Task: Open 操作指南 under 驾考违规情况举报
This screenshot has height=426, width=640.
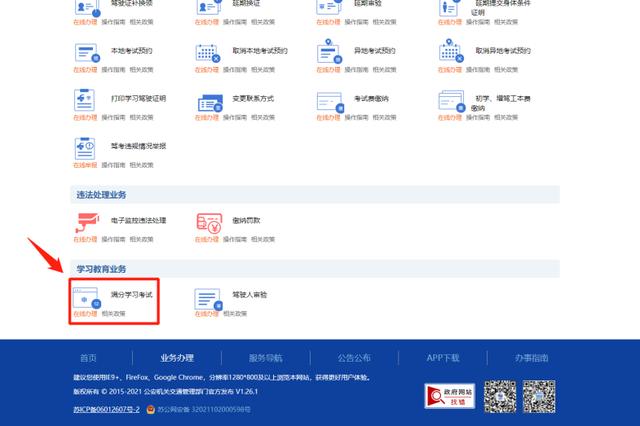Action: 113,165
